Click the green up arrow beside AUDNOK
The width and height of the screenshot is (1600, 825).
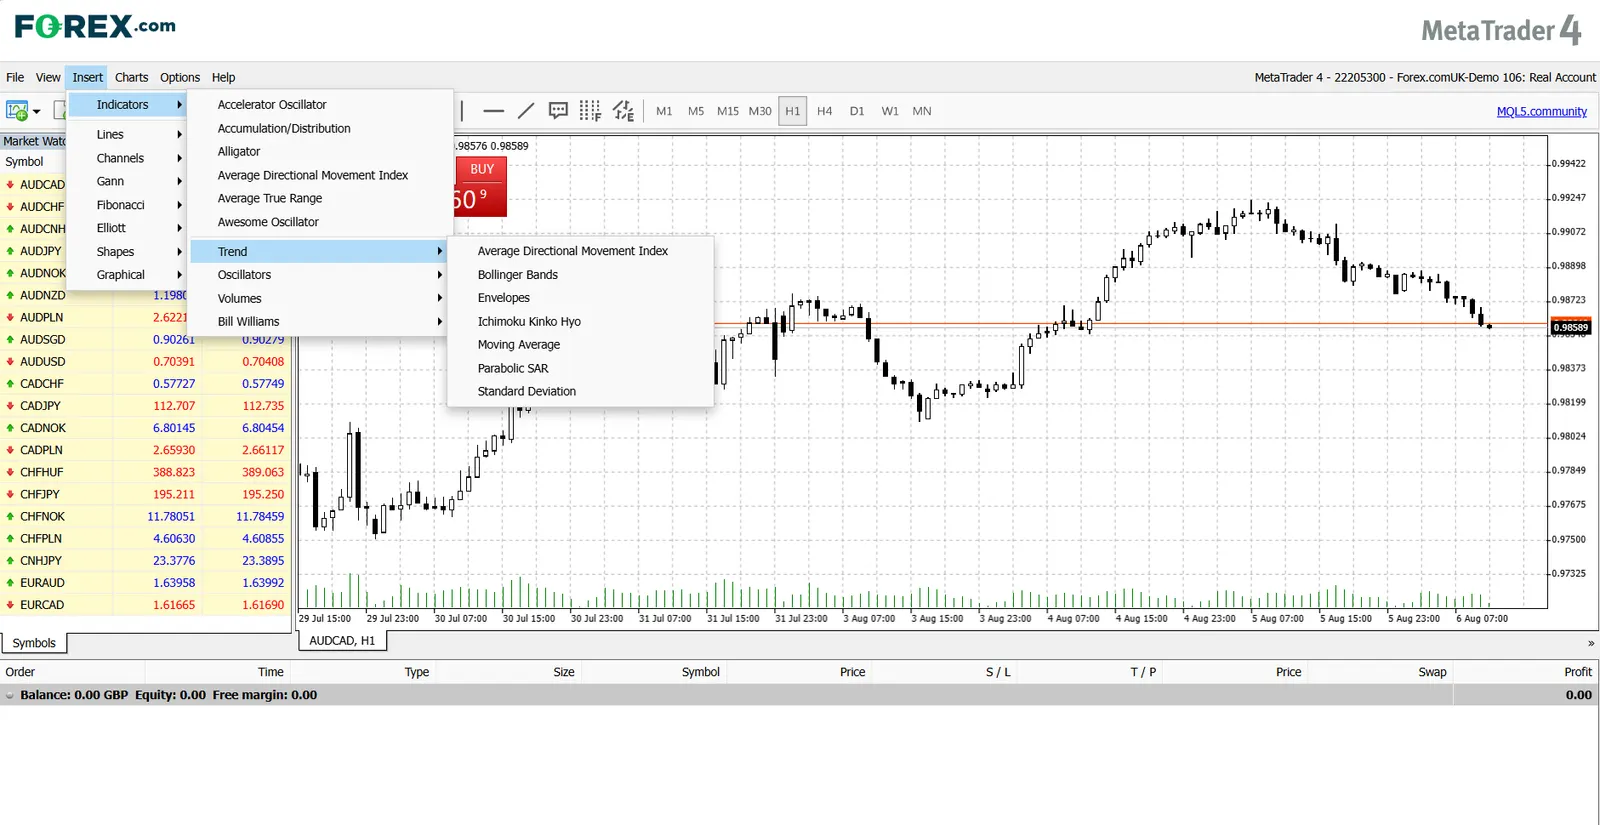tap(10, 273)
